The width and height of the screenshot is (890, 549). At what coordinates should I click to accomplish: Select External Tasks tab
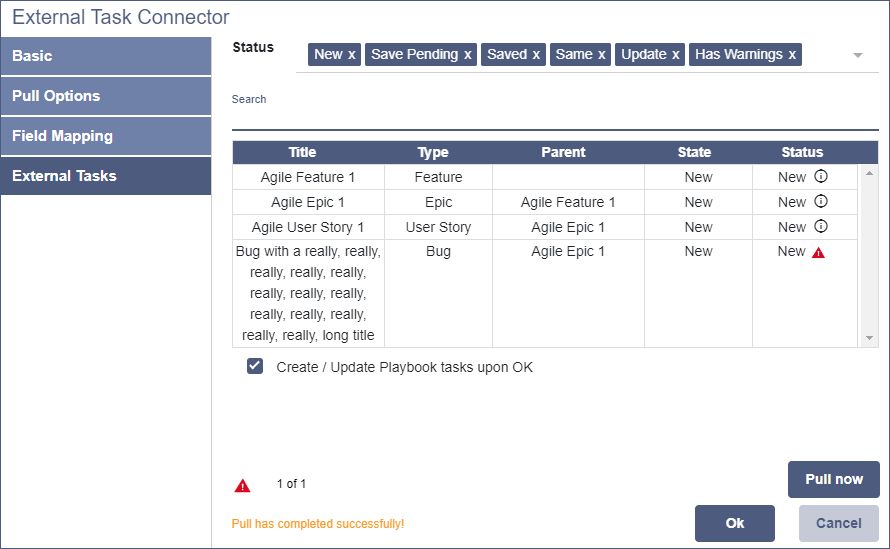click(106, 176)
